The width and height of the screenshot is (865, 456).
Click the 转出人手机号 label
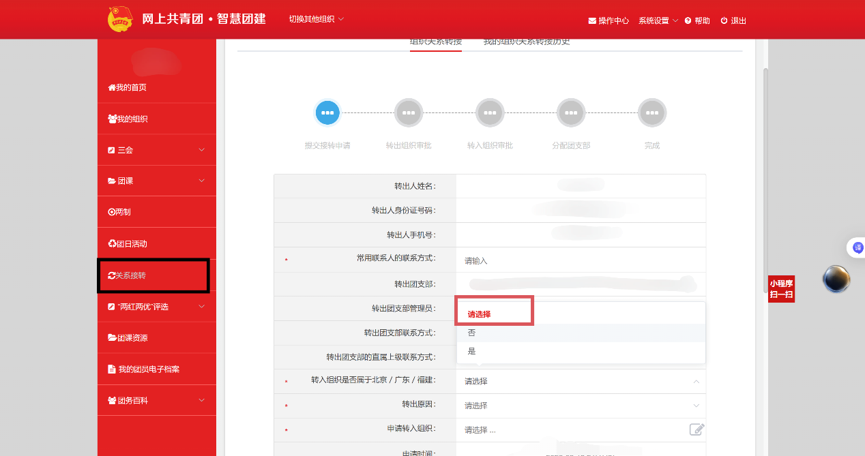point(412,235)
